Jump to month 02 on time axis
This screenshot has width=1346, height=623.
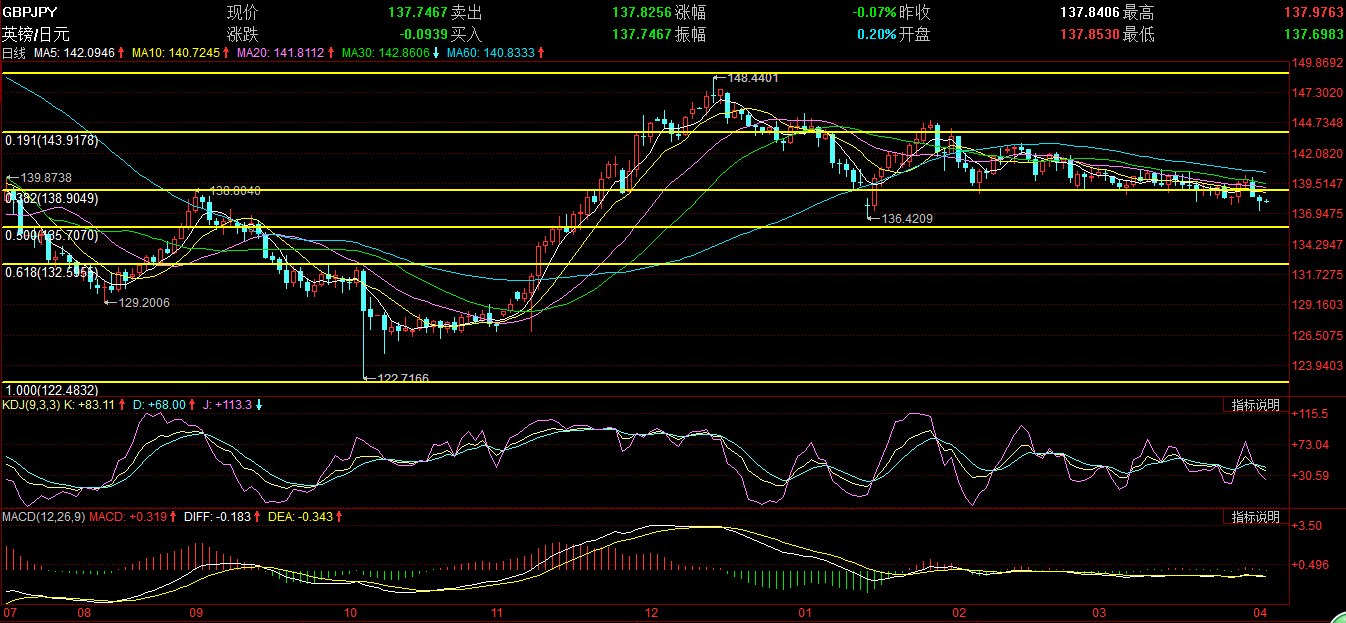click(x=958, y=612)
